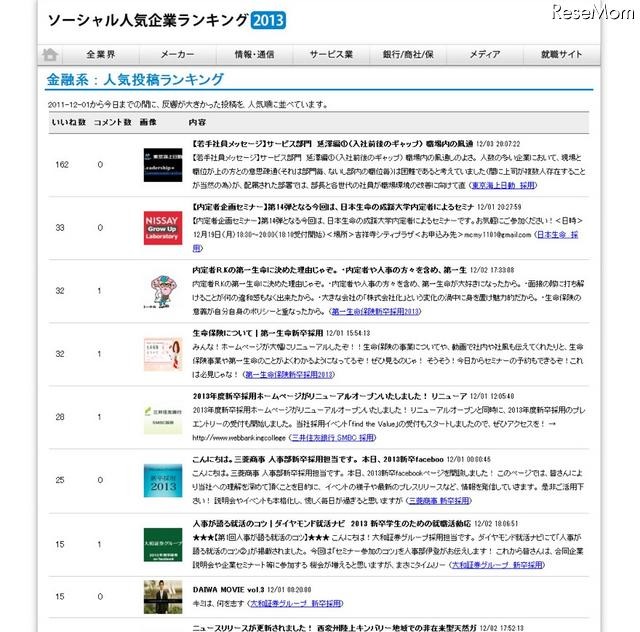Switch to the 銀行/商社/保 tab
Image resolution: width=640 pixels, height=632 pixels.
click(408, 54)
